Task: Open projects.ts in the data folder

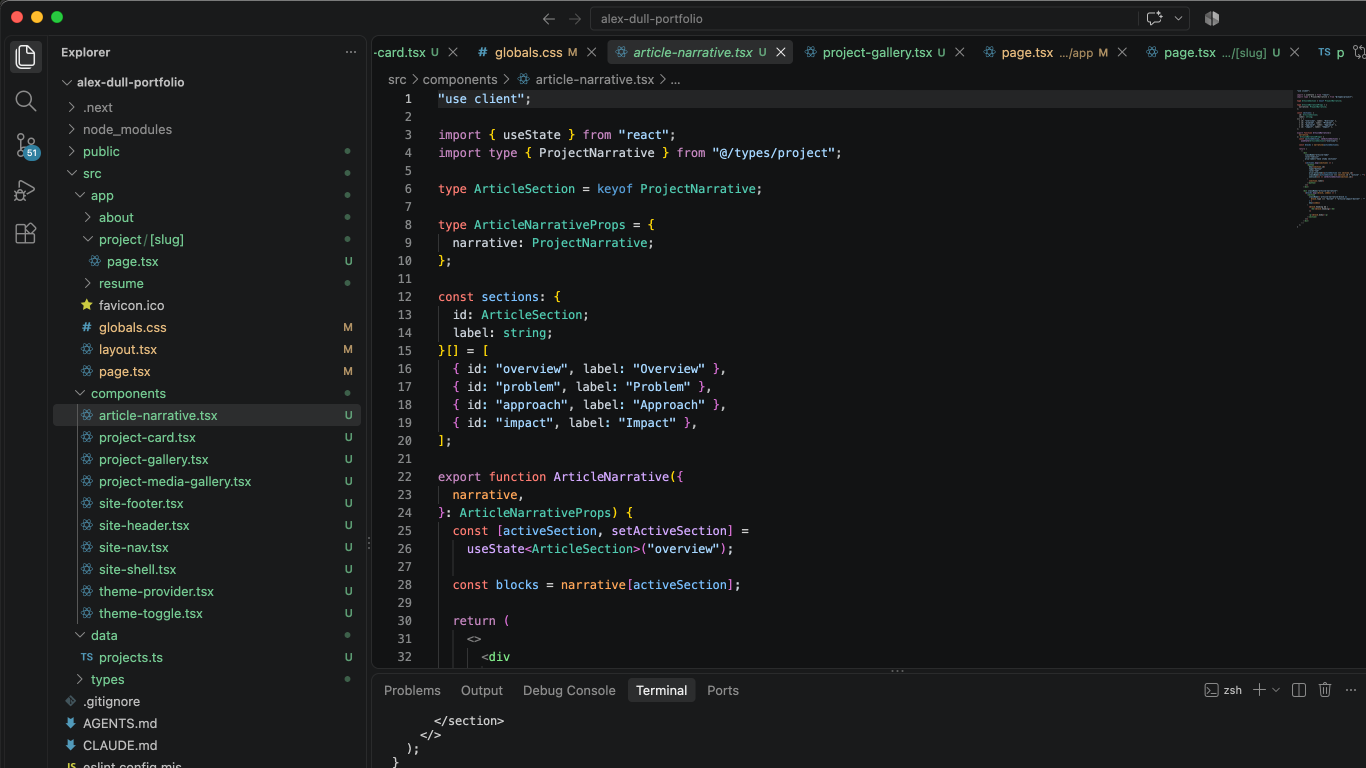Action: tap(131, 657)
